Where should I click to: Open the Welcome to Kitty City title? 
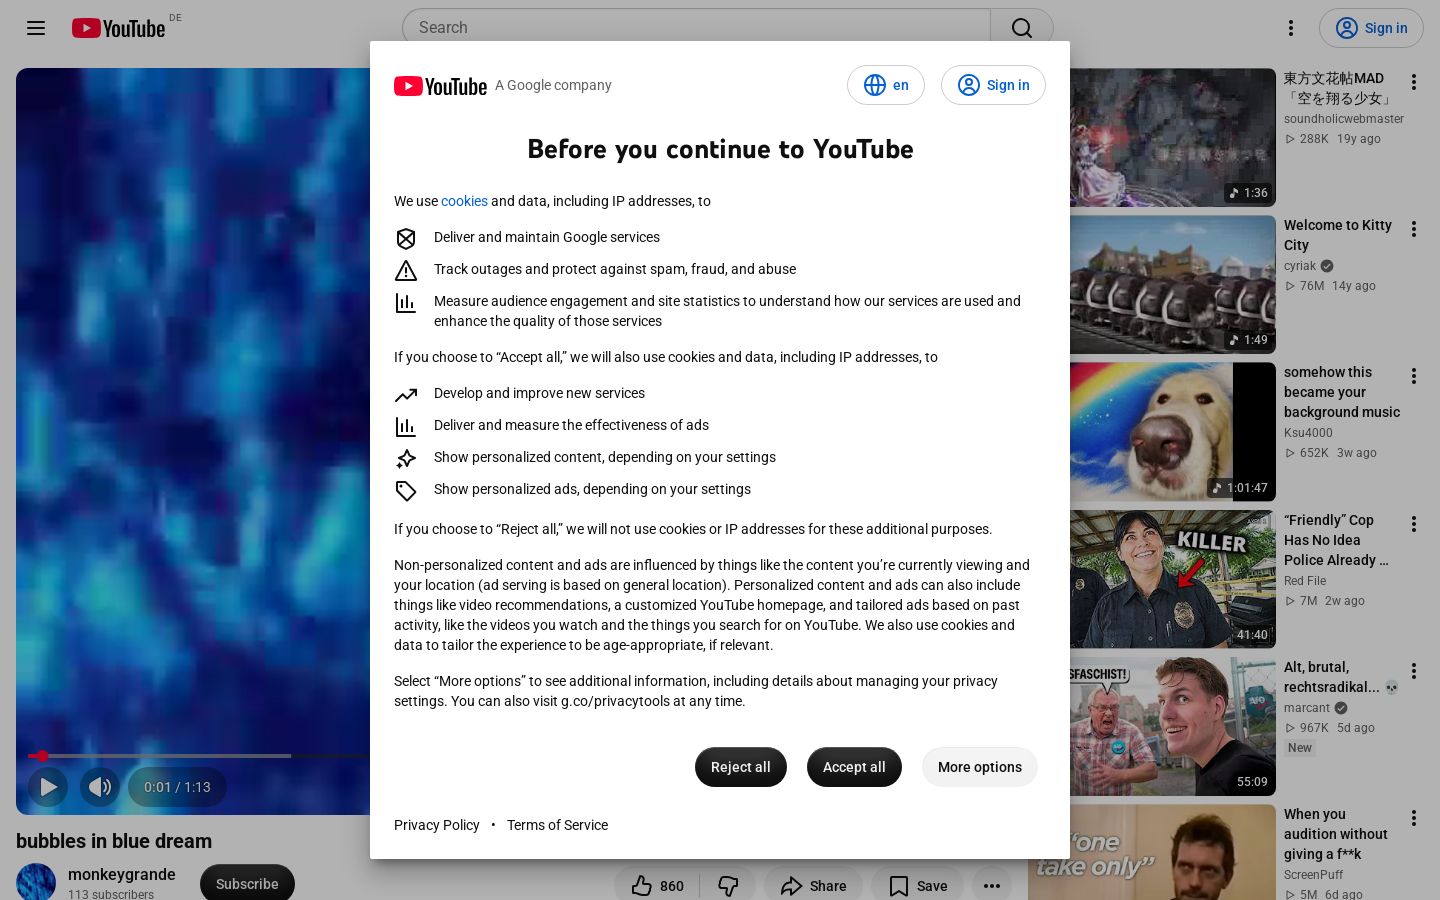[x=1338, y=235]
